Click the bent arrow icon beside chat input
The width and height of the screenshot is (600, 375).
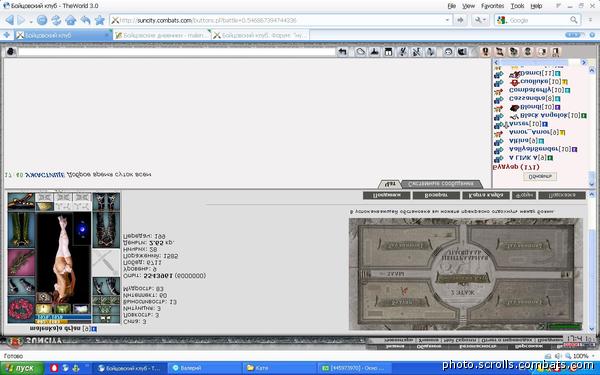(x=343, y=52)
